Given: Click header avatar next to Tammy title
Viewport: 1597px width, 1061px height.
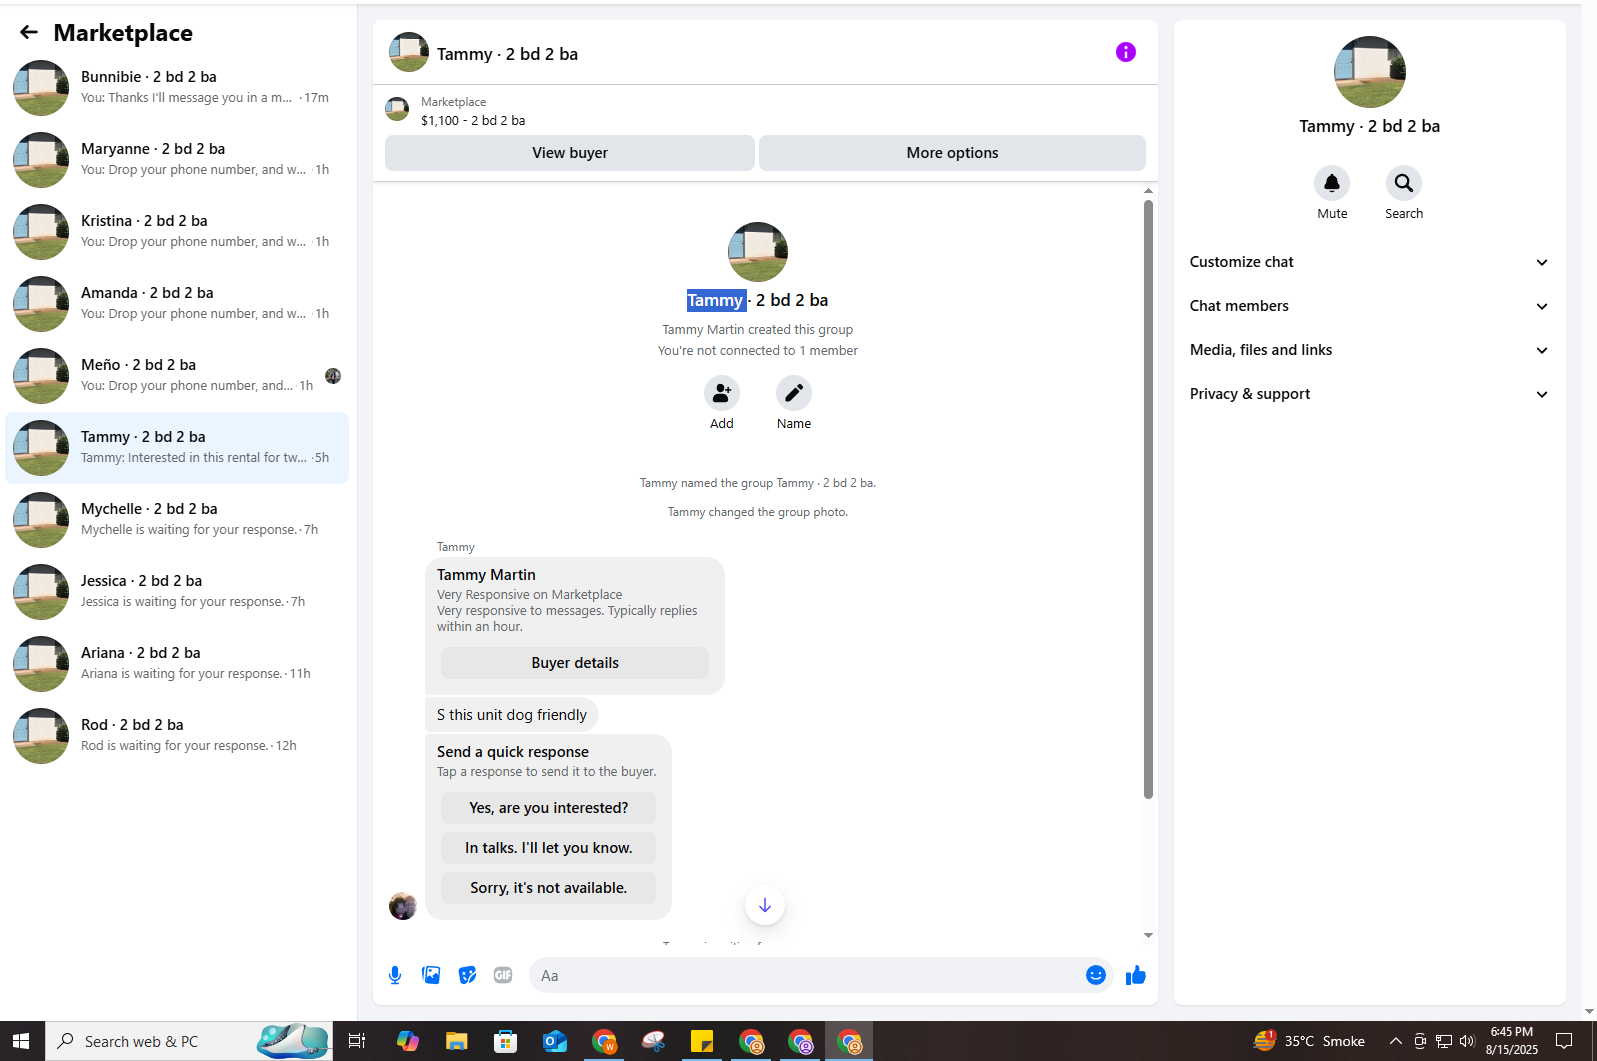Looking at the screenshot, I should coord(409,52).
